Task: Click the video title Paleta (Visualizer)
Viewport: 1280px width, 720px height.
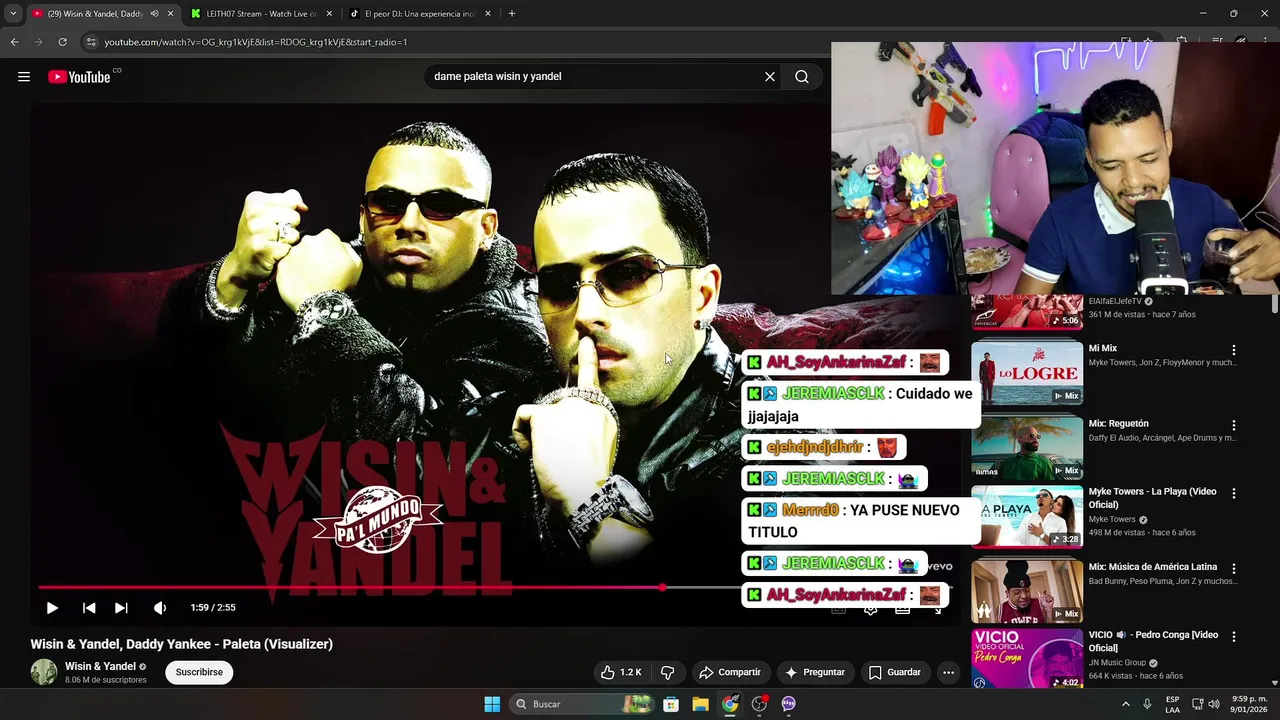Action: (182, 645)
